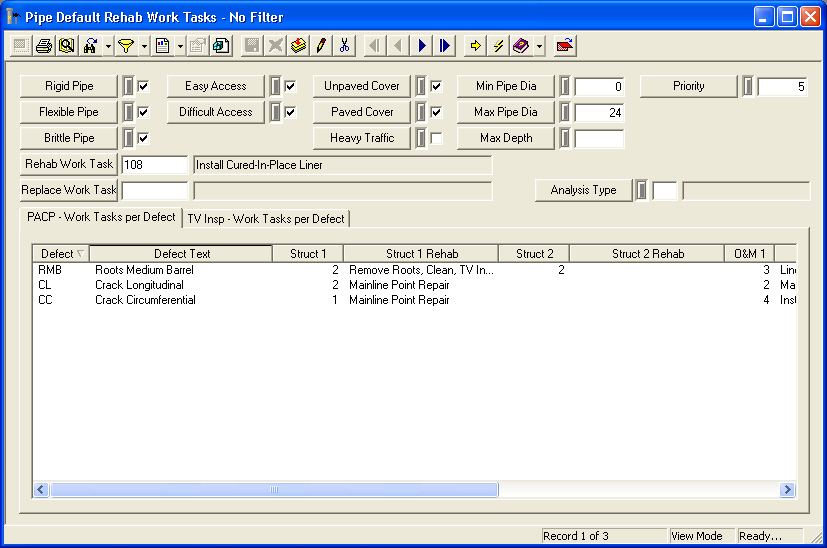Click the report document icon

pos(162,46)
